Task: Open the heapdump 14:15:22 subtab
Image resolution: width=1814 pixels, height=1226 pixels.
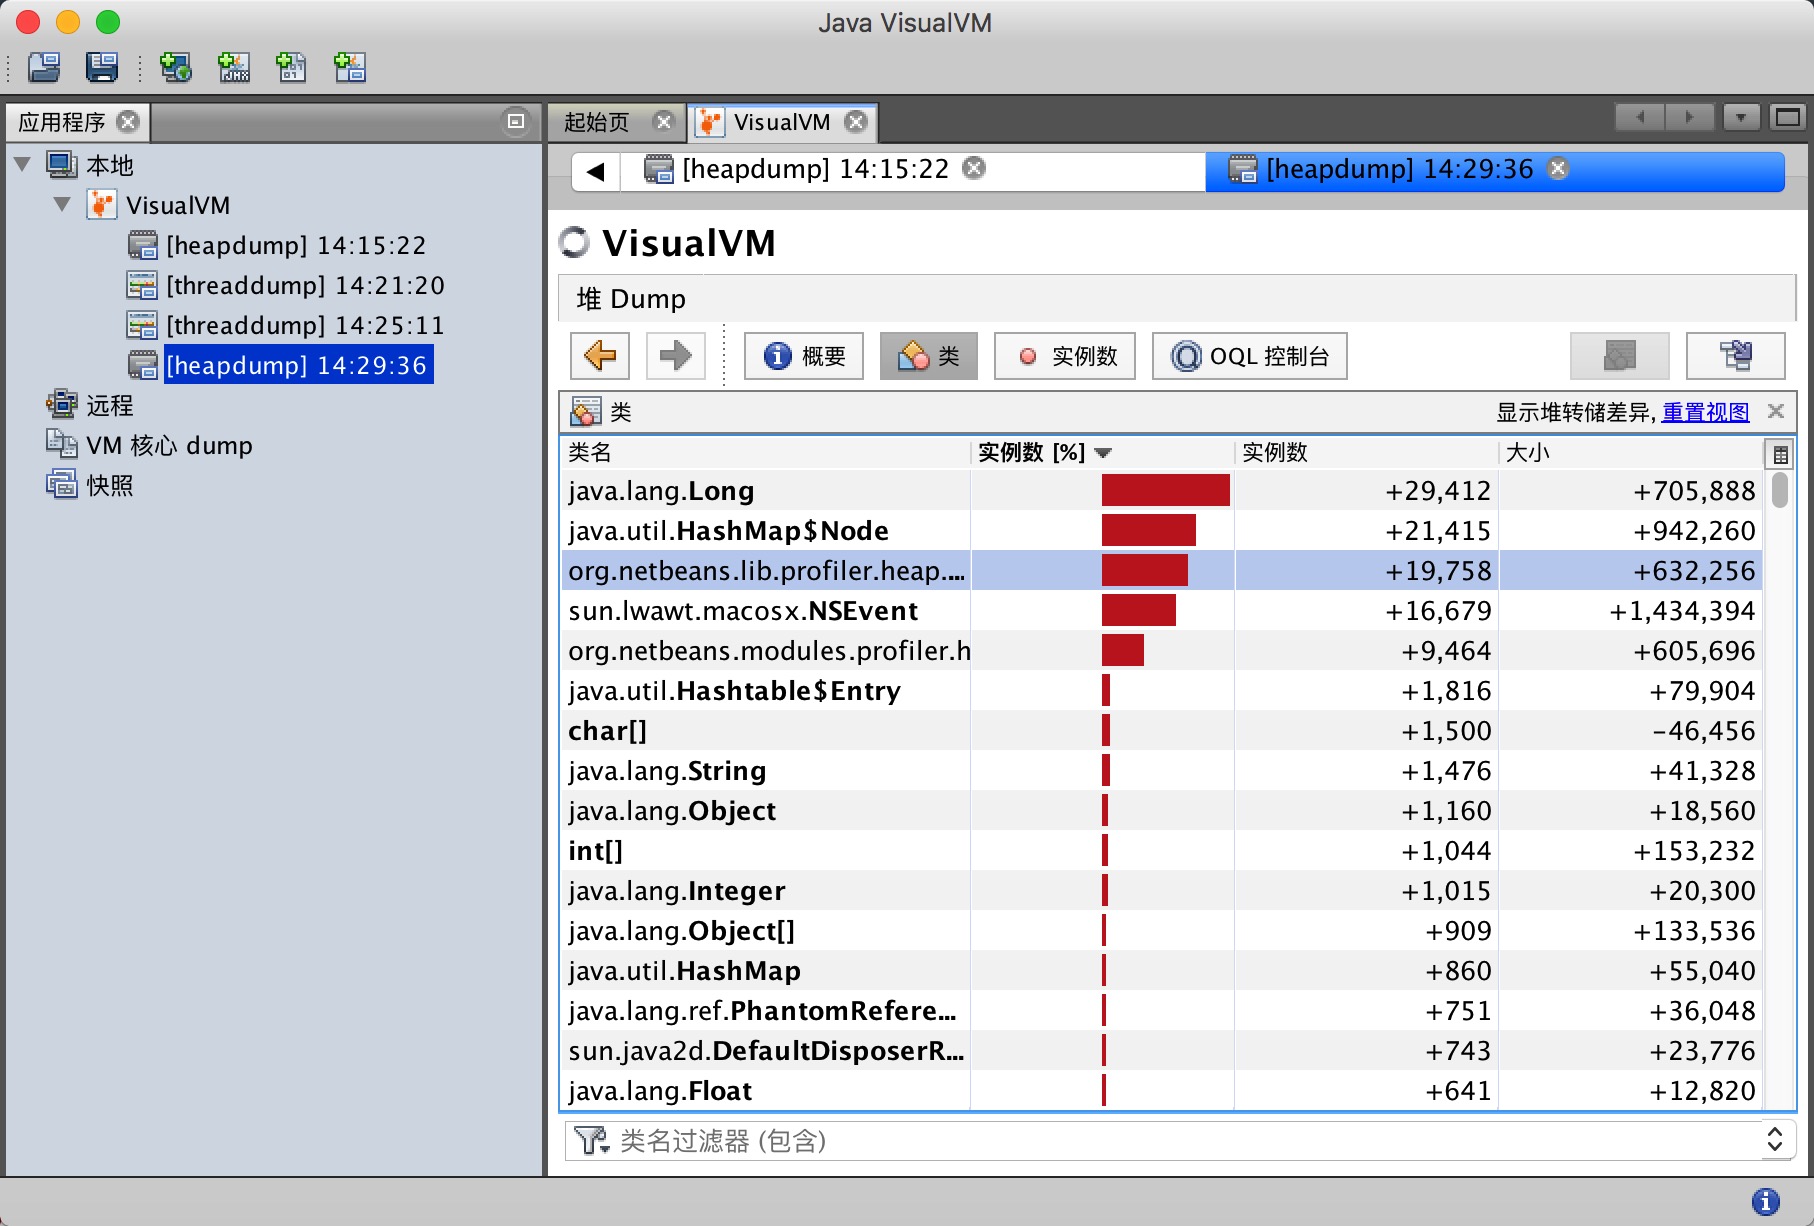Action: click(x=815, y=169)
